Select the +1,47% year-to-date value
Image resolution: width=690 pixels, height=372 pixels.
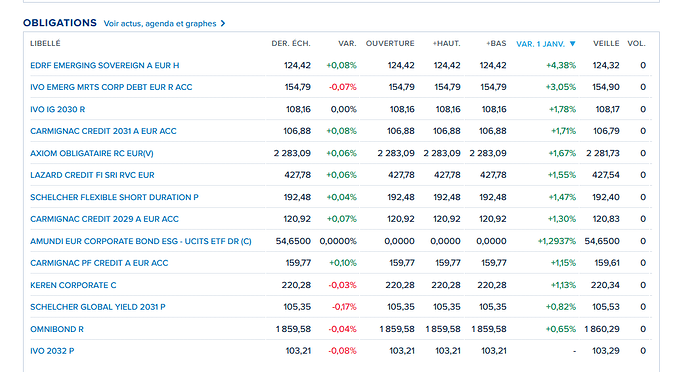[562, 197]
